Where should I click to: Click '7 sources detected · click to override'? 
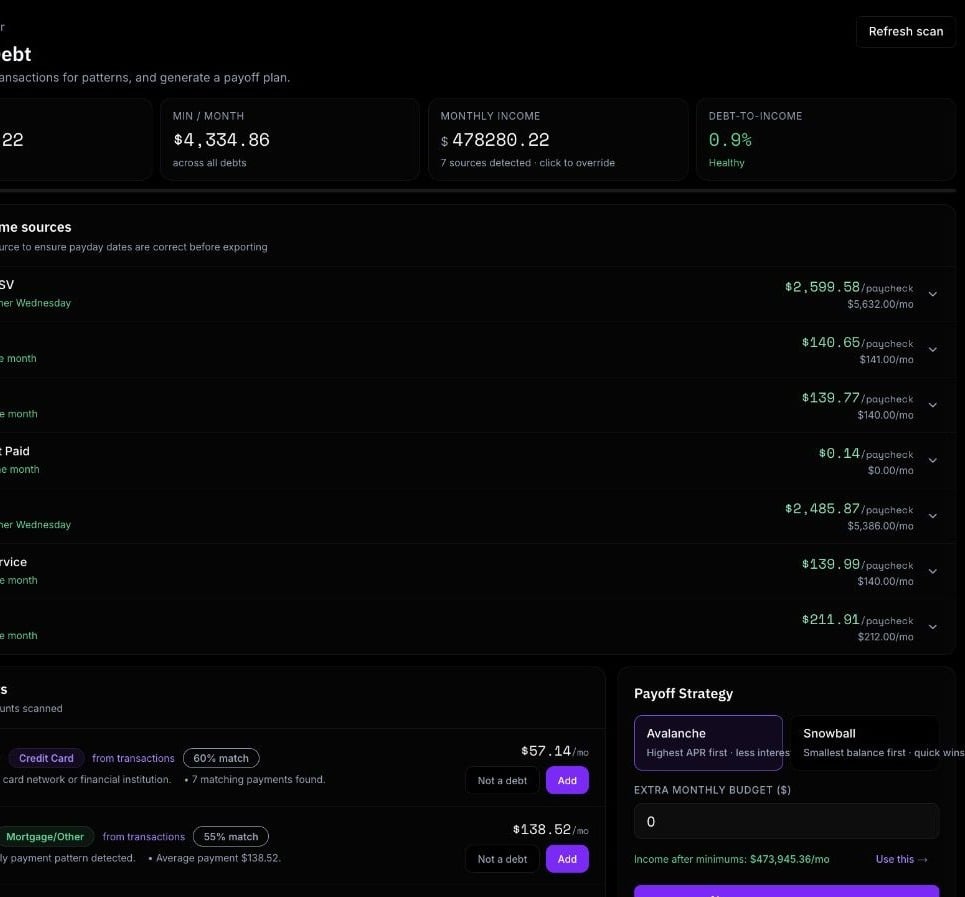pyautogui.click(x=527, y=163)
